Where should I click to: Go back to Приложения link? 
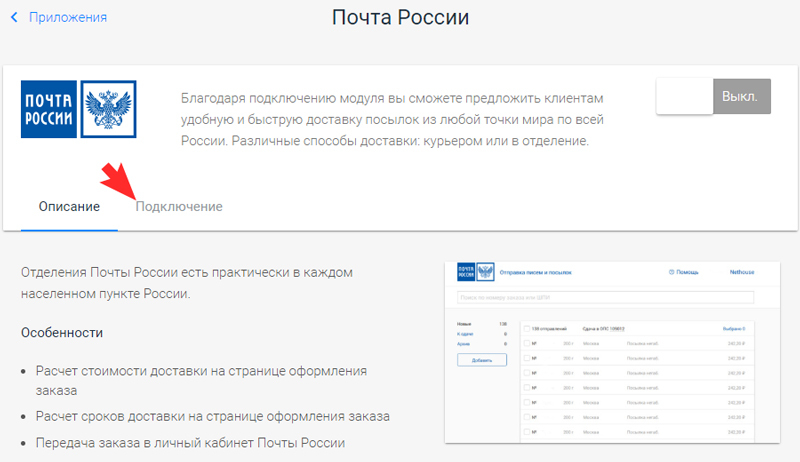point(68,17)
